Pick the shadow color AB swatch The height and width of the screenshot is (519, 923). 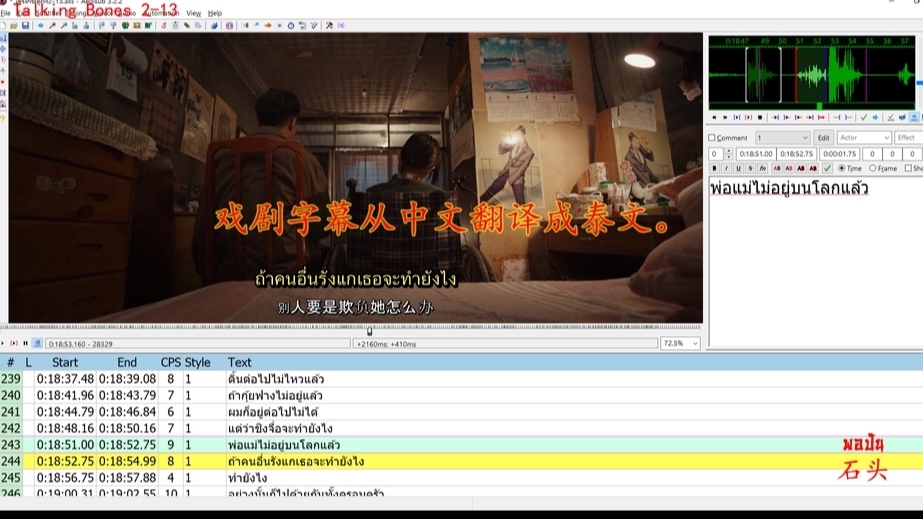[x=813, y=168]
